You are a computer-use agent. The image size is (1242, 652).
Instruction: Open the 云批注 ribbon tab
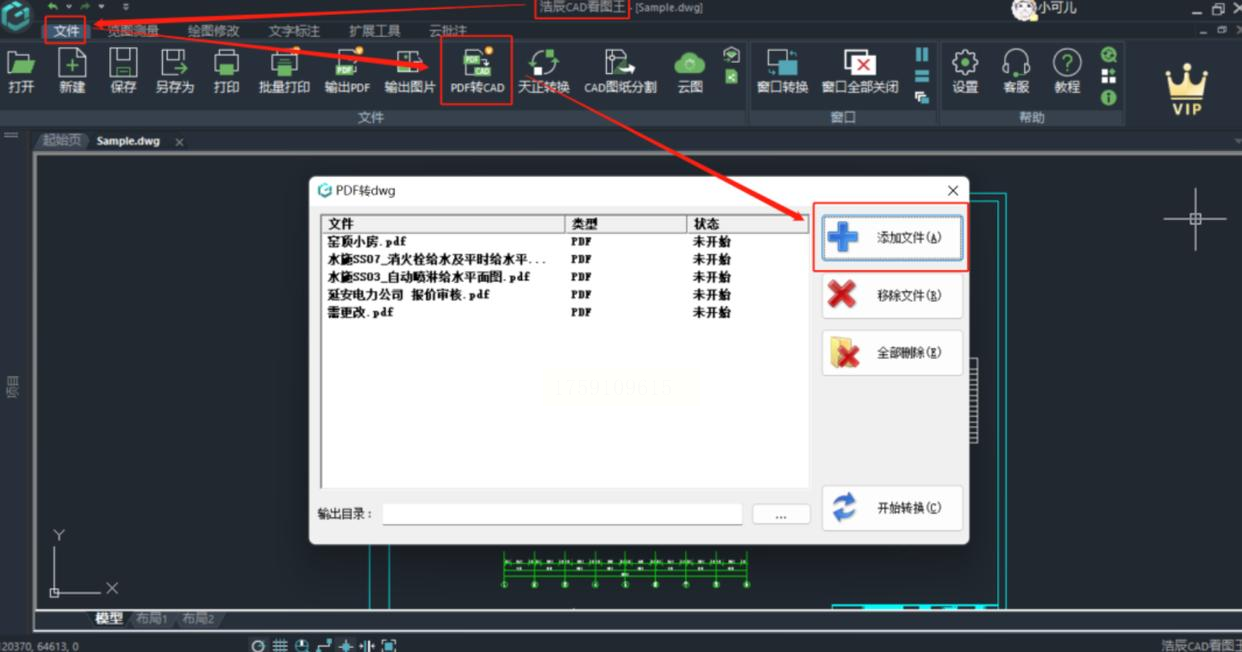[x=447, y=31]
